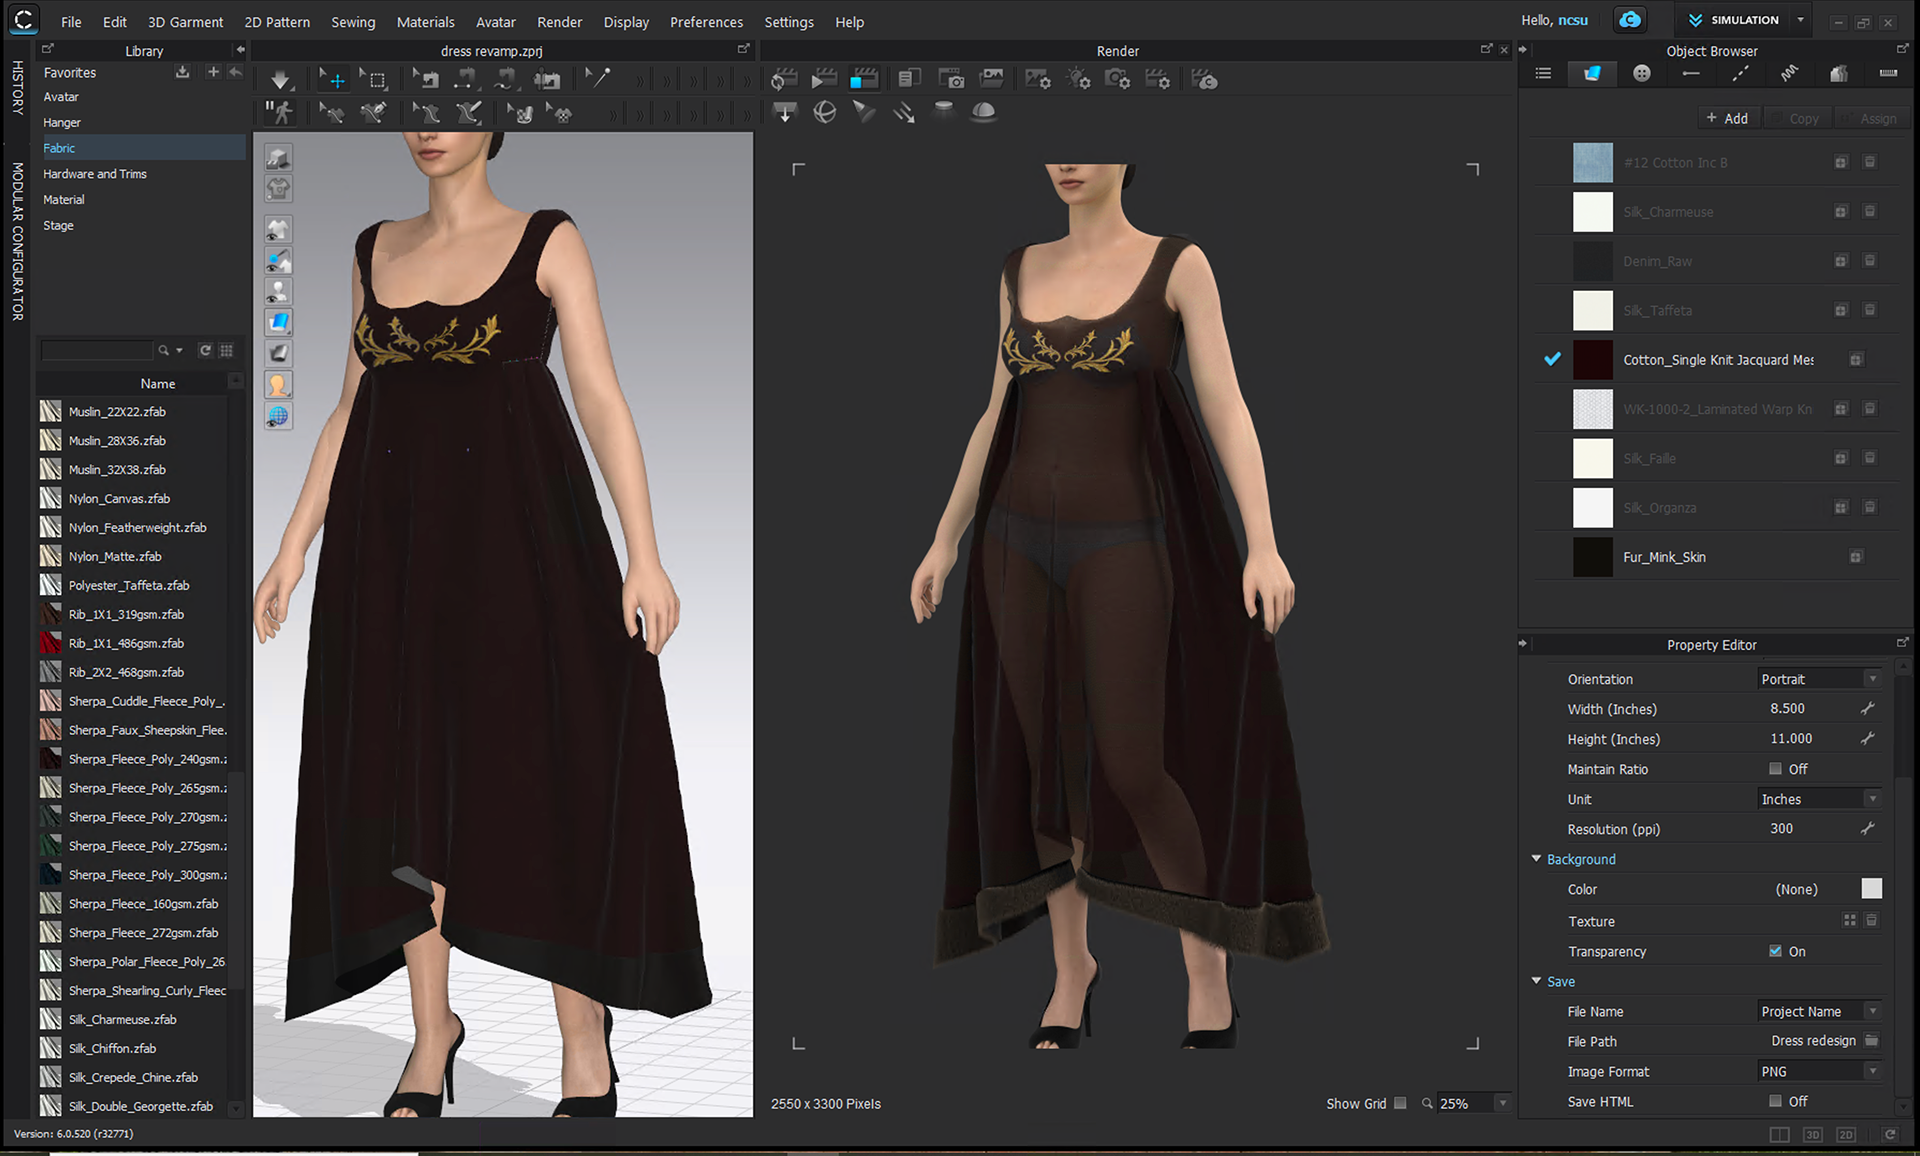This screenshot has height=1156, width=1920.
Task: Click the dome light icon in render toolbar
Action: pos(983,112)
